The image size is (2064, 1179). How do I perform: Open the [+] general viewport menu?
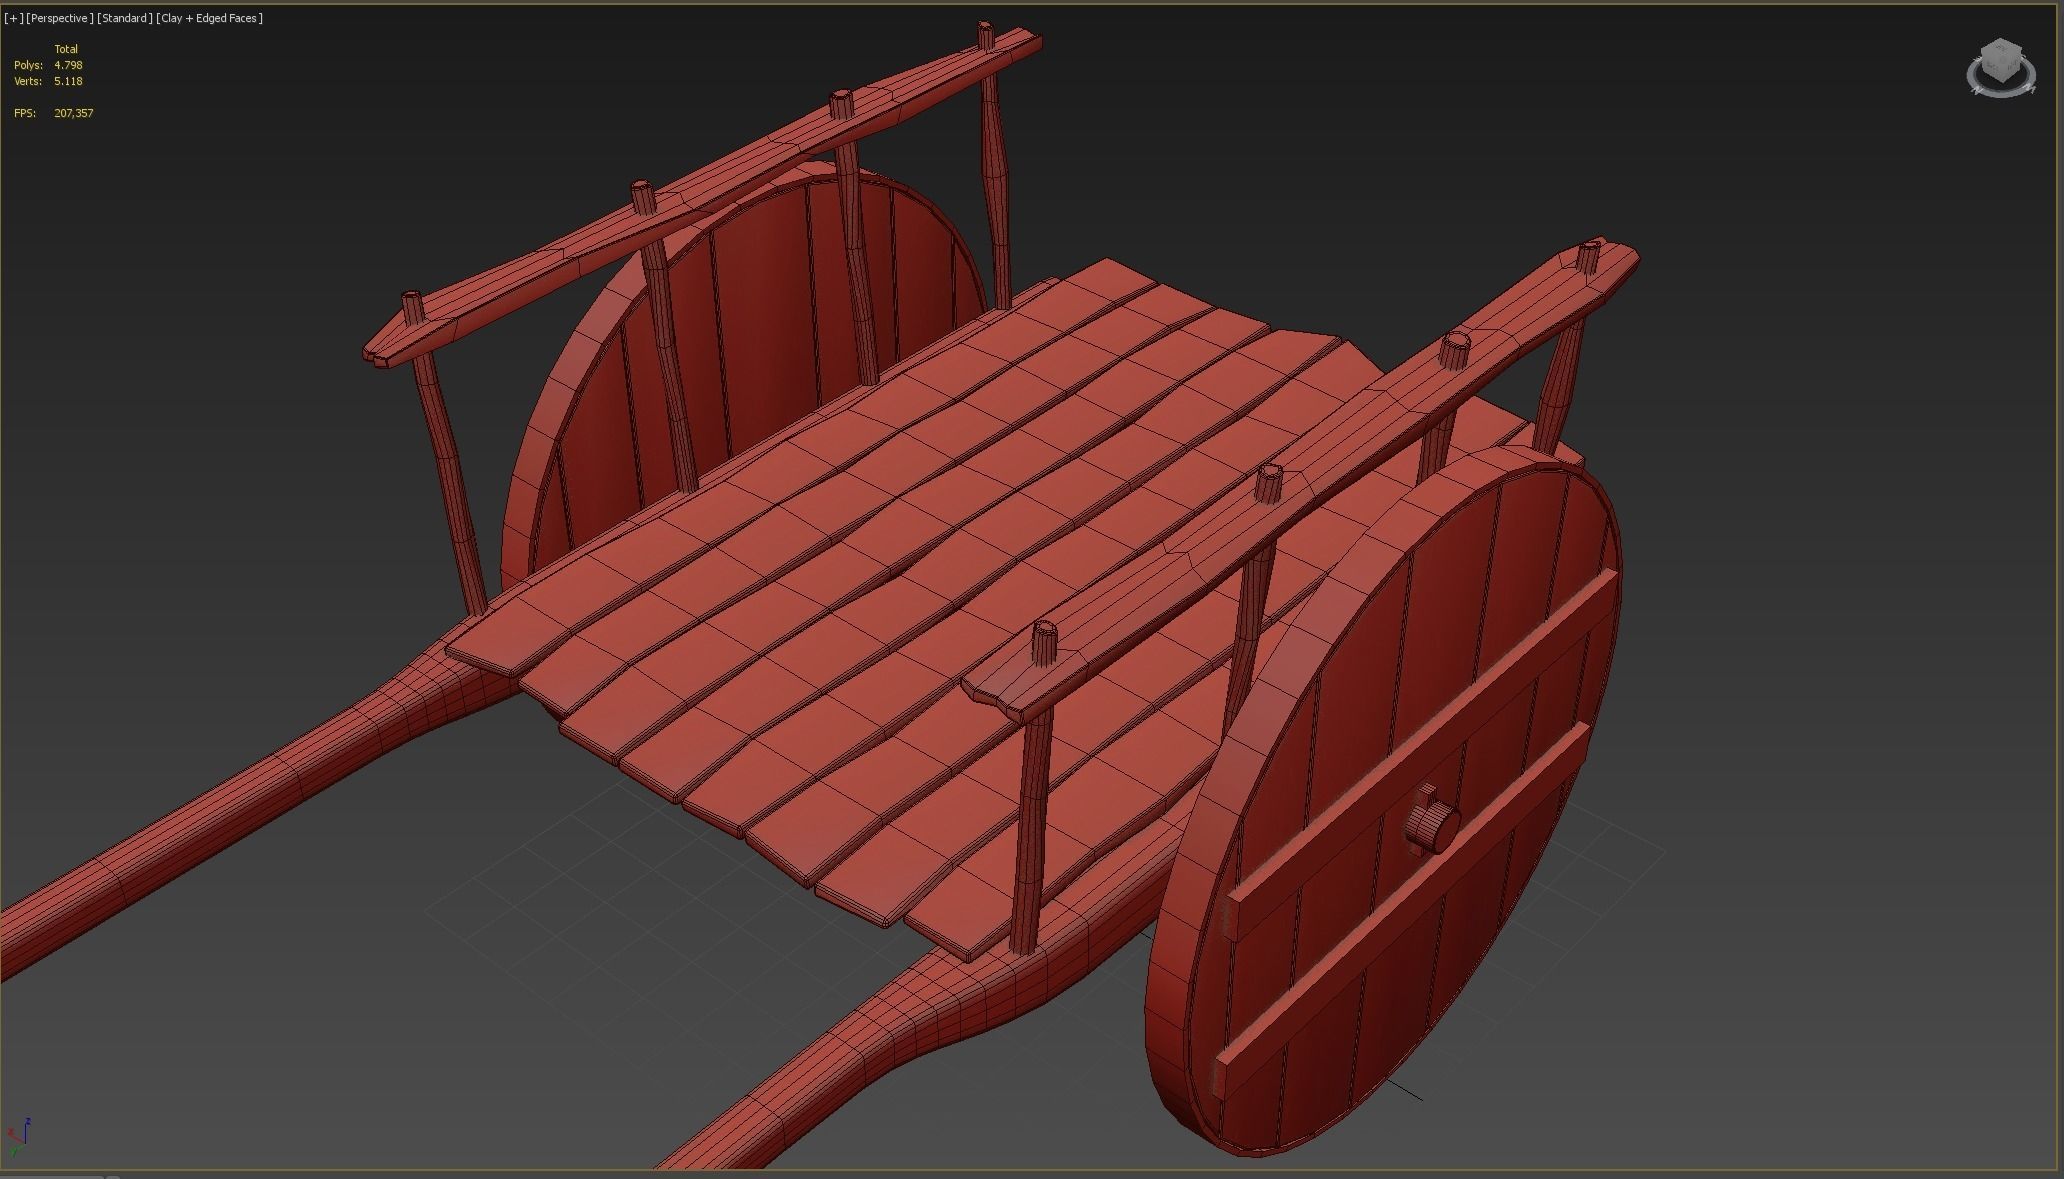pos(14,18)
